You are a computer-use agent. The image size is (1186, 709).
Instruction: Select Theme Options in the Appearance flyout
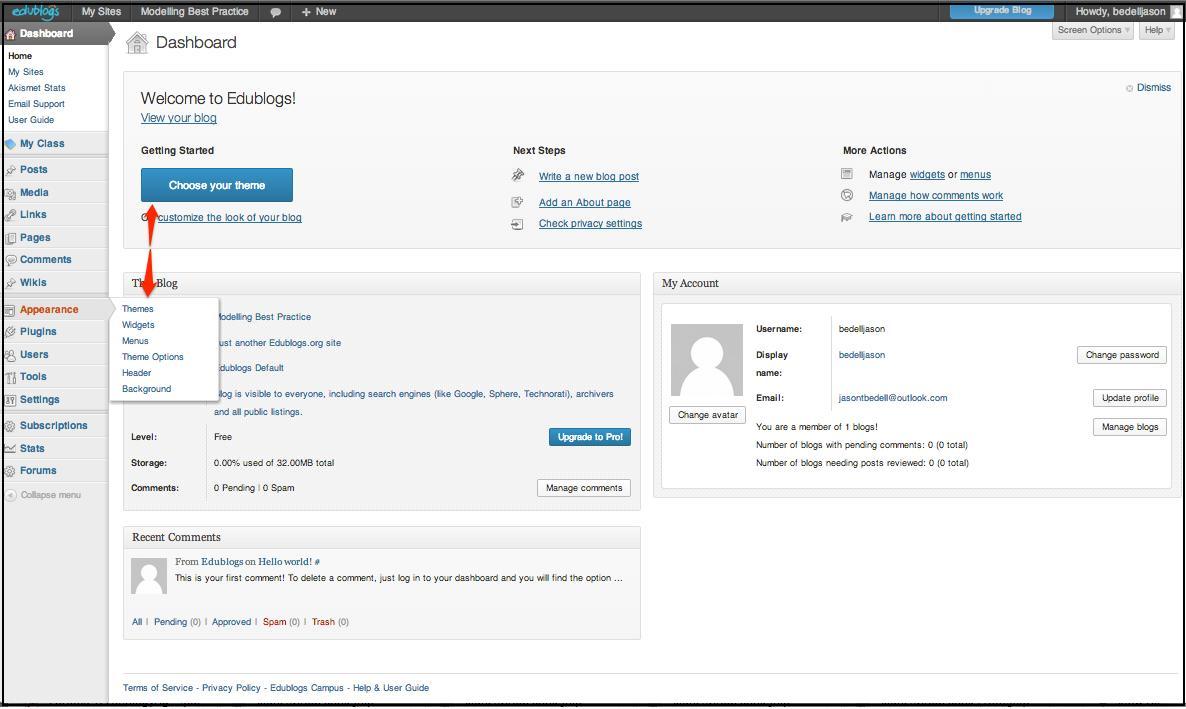pyautogui.click(x=153, y=357)
